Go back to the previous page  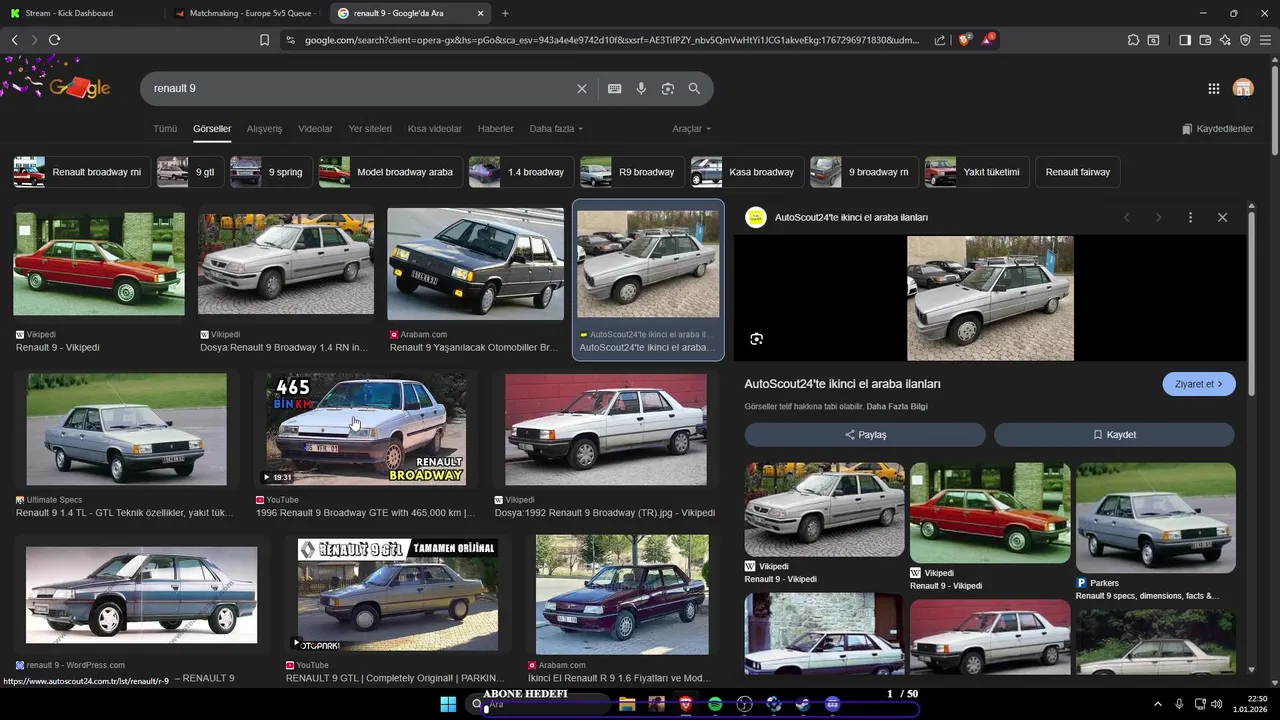(x=14, y=40)
